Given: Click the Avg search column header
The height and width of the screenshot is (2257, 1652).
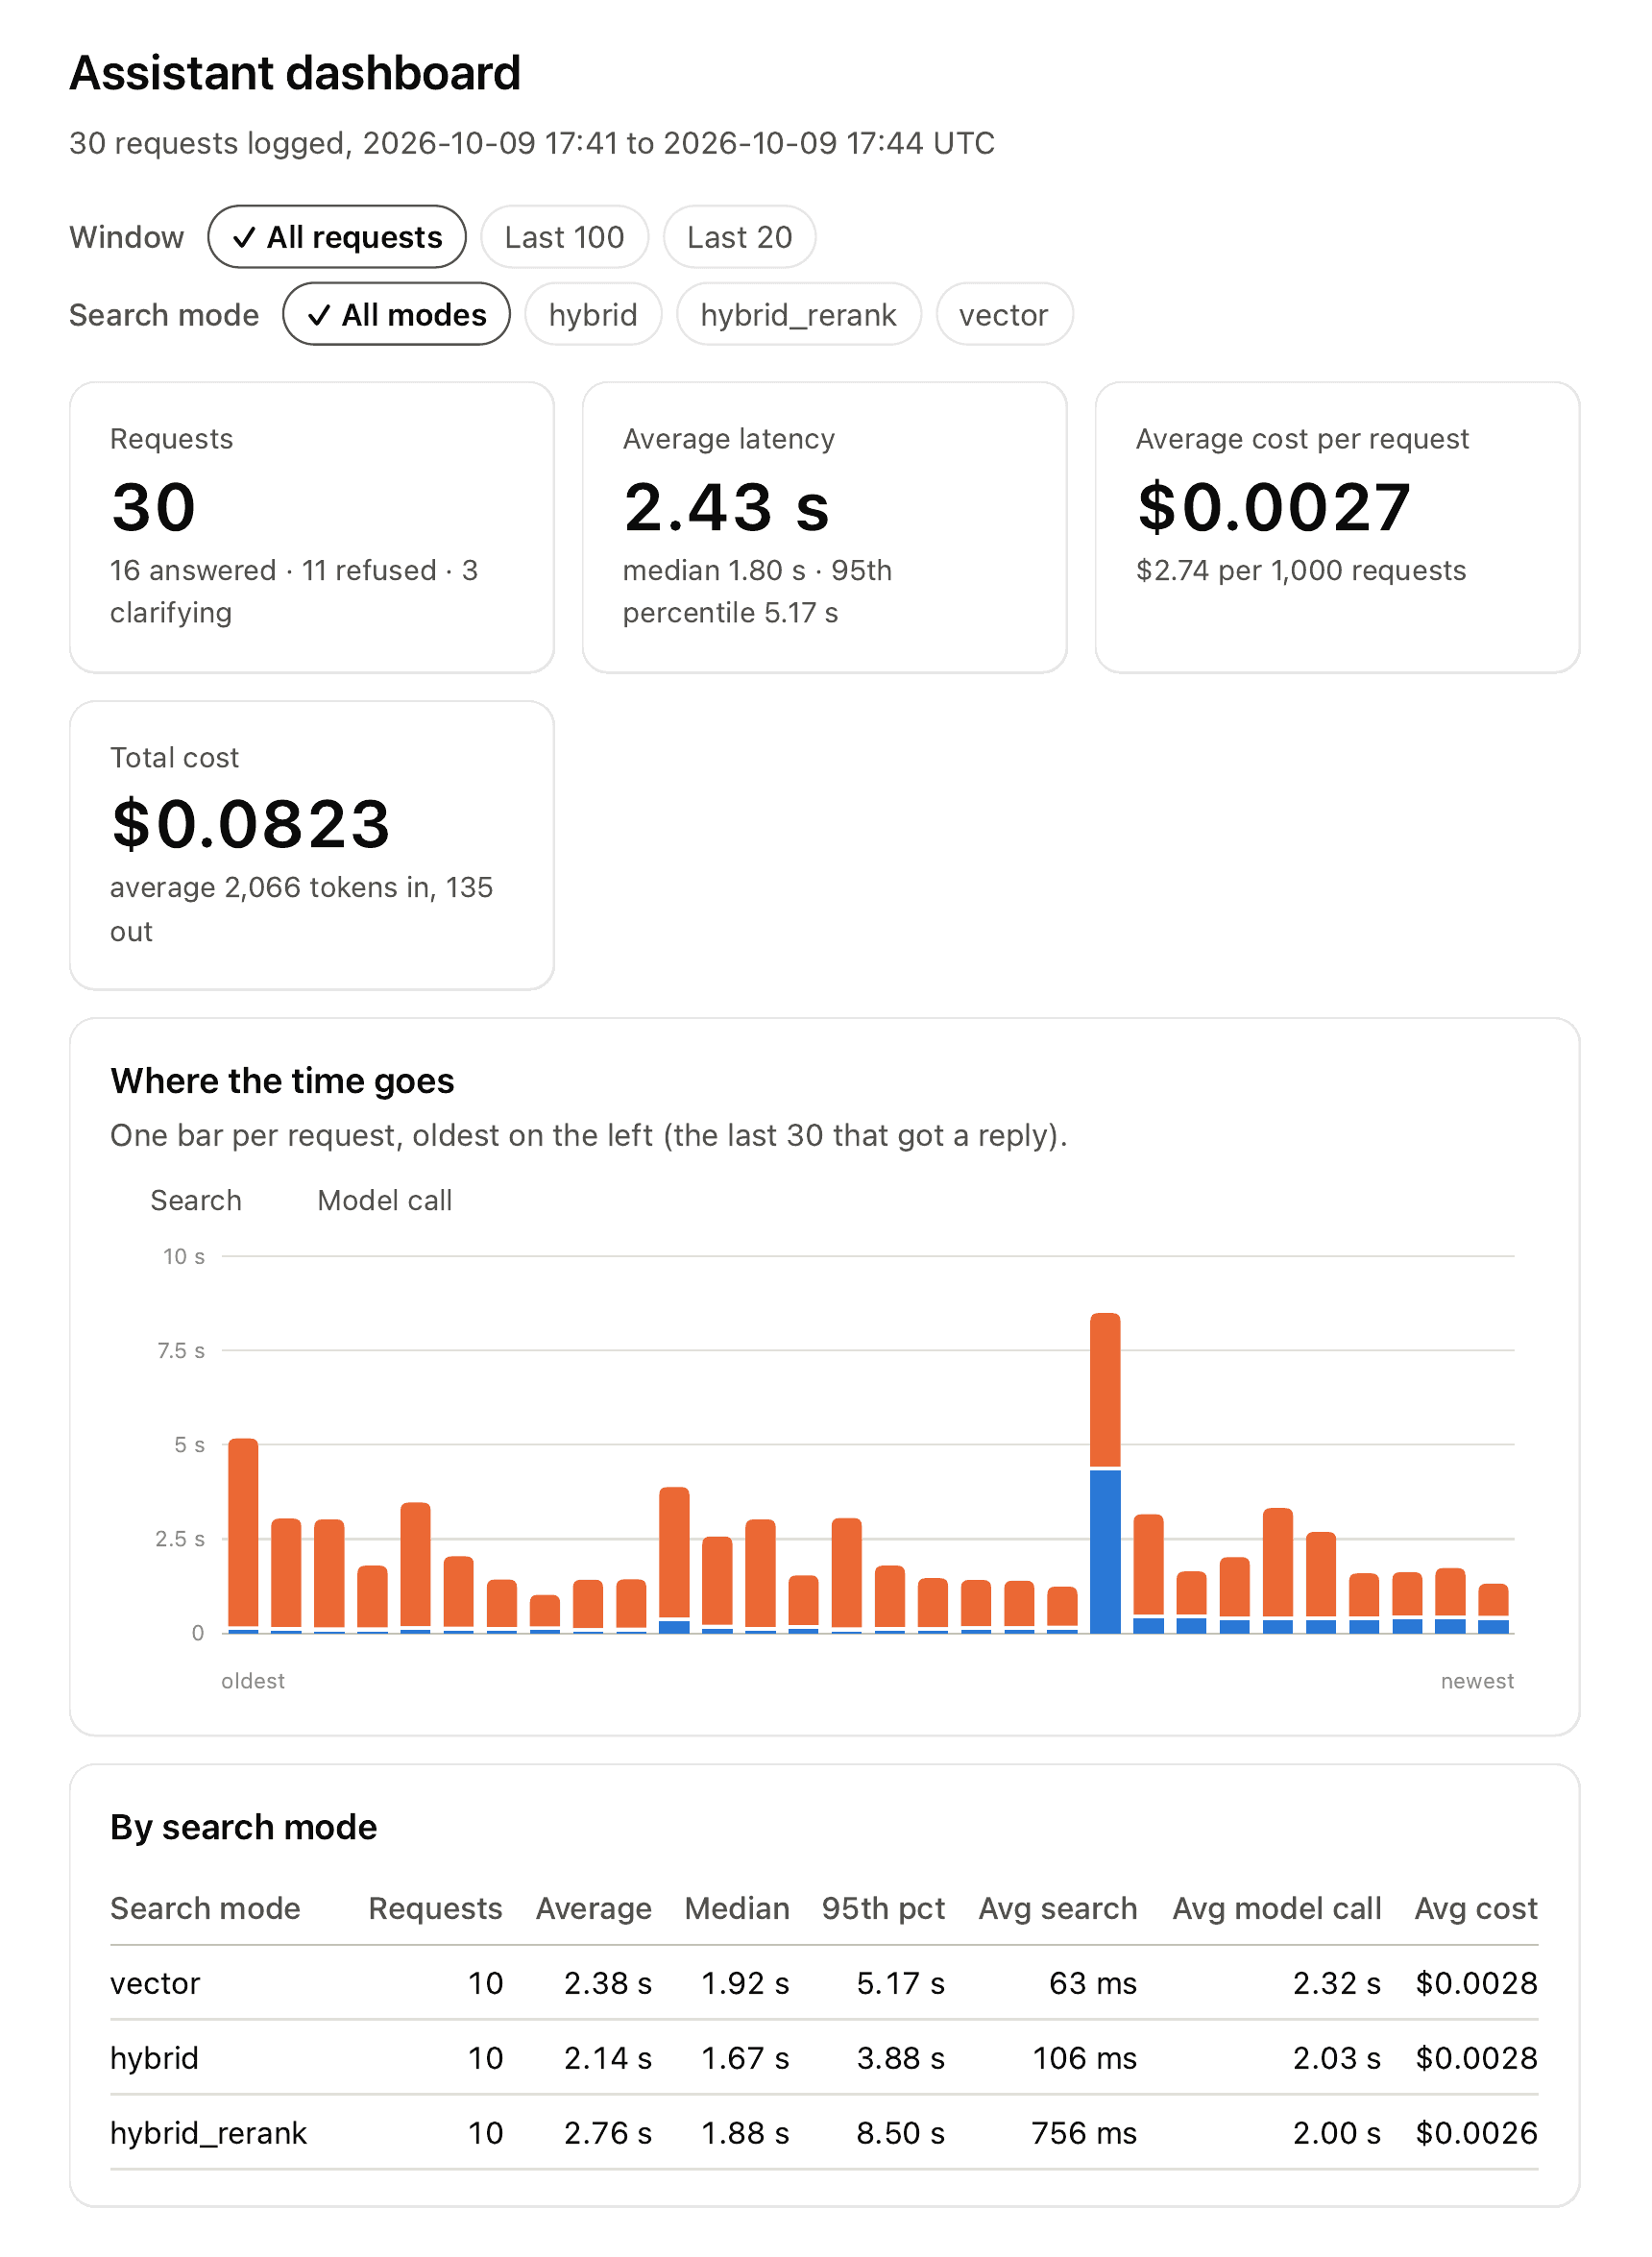Looking at the screenshot, I should click(1058, 1908).
